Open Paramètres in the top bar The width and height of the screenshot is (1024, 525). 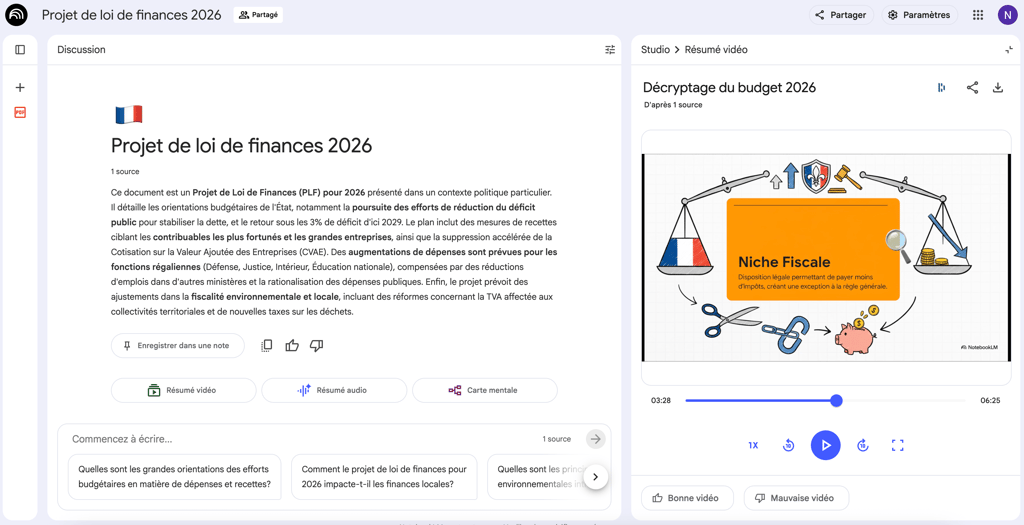click(x=919, y=15)
